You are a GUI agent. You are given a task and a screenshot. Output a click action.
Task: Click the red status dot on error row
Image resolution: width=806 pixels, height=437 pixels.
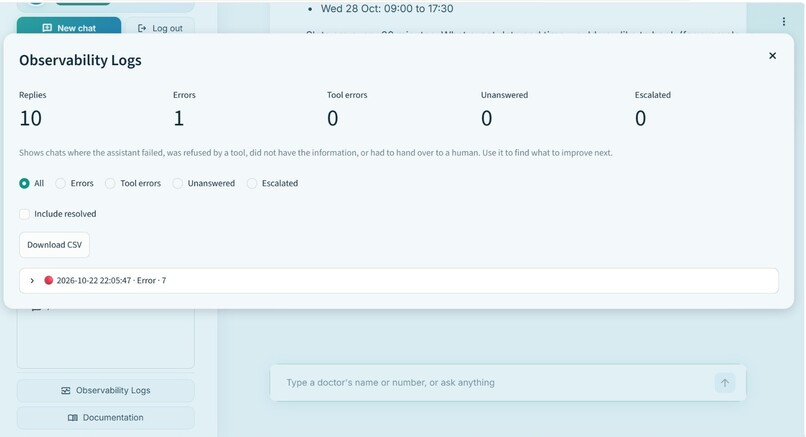click(x=48, y=280)
